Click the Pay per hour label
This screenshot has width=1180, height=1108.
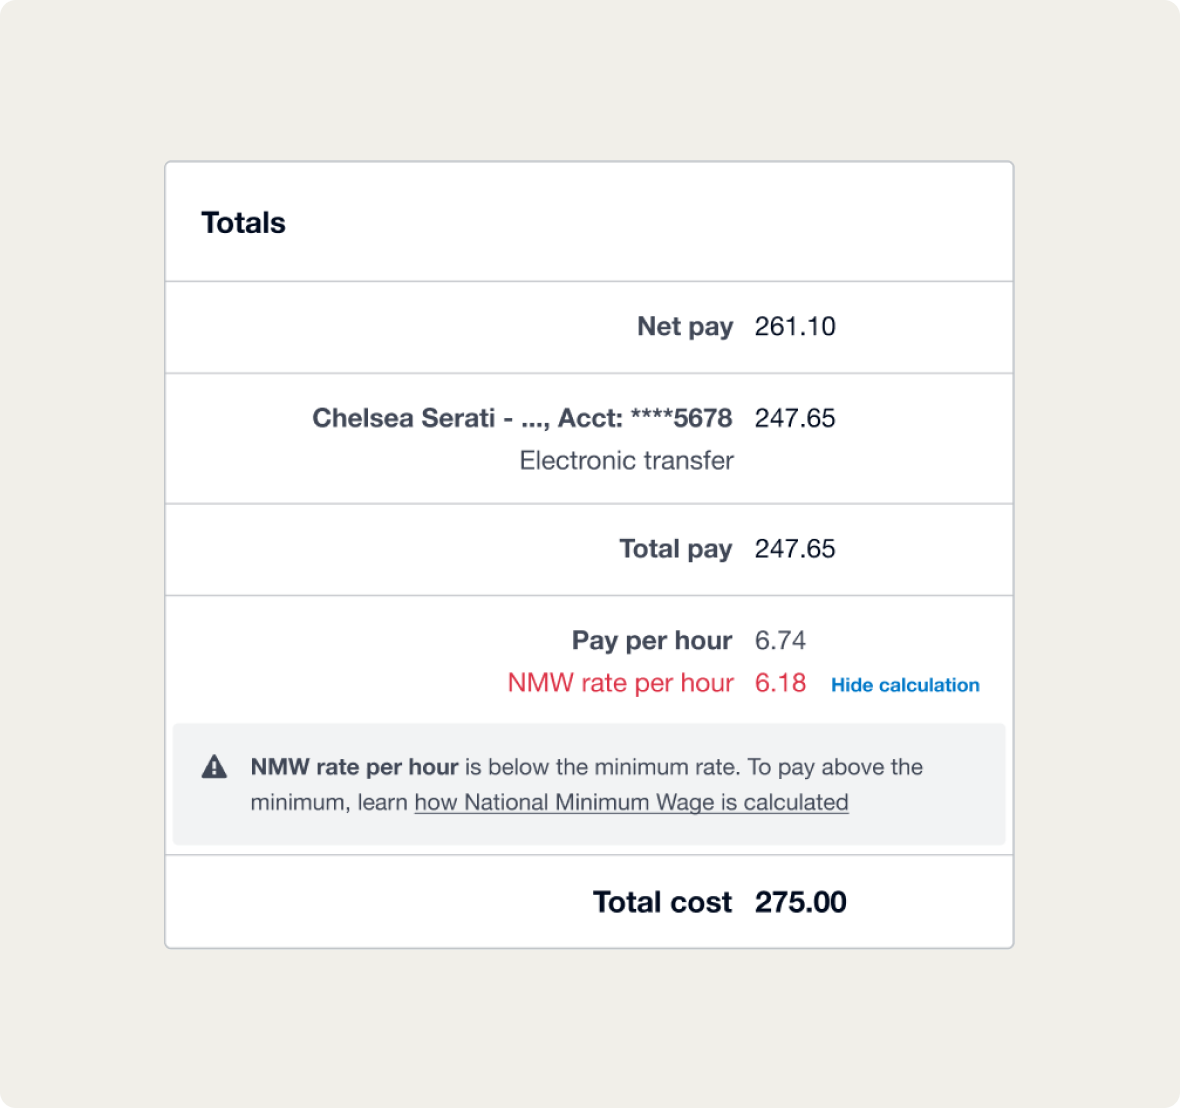[x=651, y=640]
